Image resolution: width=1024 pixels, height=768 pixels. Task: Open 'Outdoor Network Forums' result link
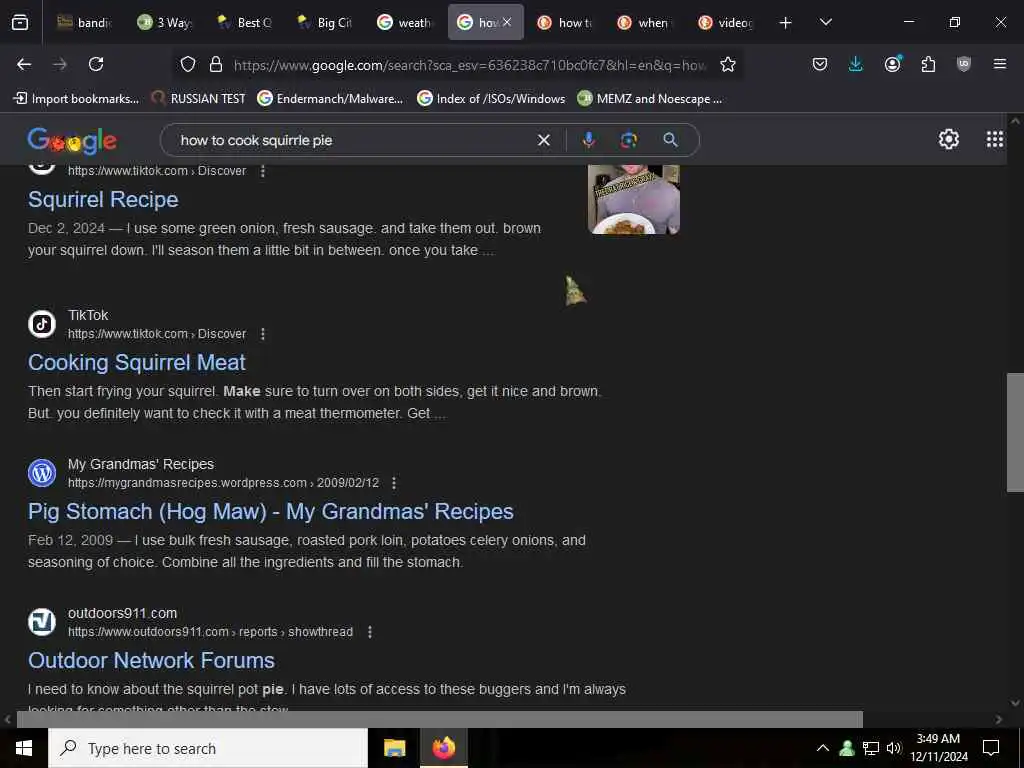click(151, 660)
